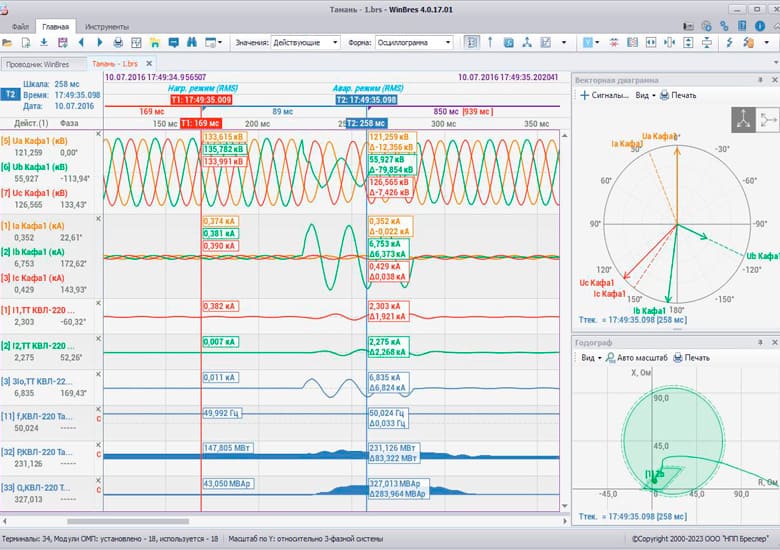Screen dimensions: 780x550
Task: Select the [11] f,КВЛ-220 channel label
Action: (36, 417)
